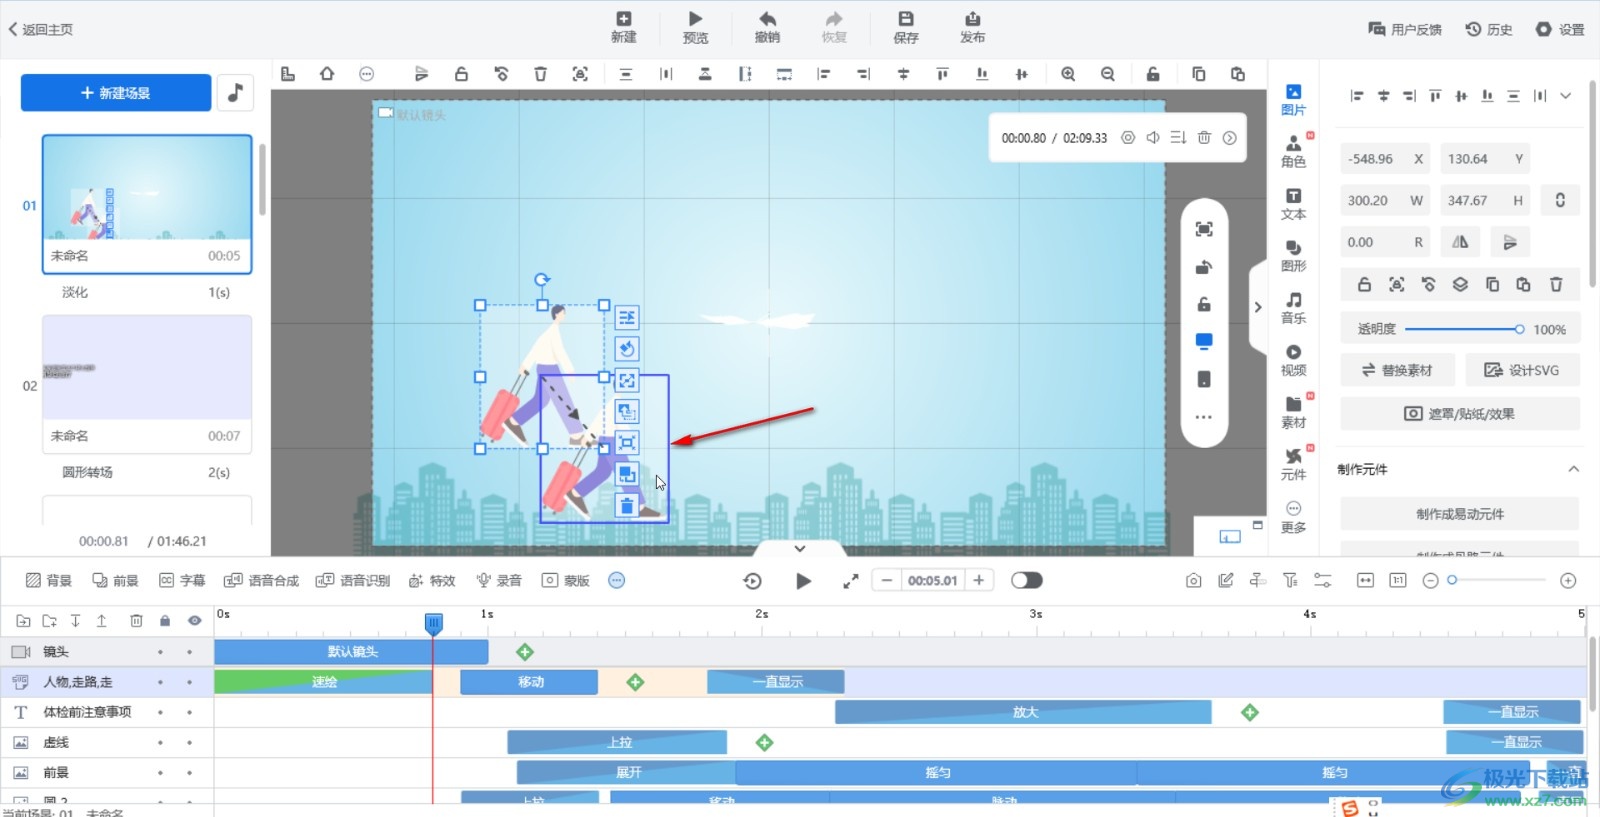
Task: Click the 替换素材 replace material button
Action: click(x=1396, y=370)
